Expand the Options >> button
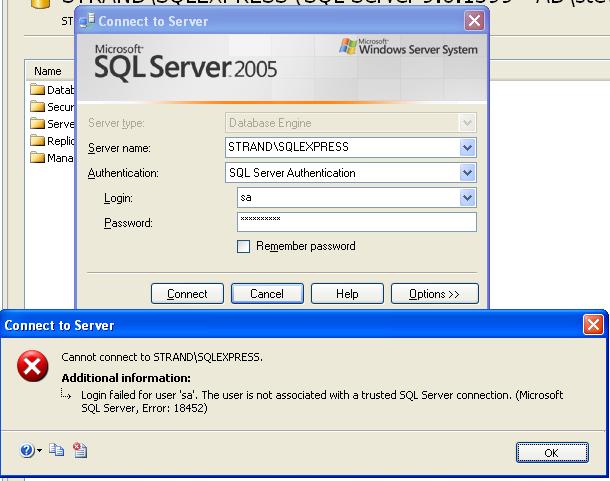The height and width of the screenshot is (481, 610). click(434, 293)
